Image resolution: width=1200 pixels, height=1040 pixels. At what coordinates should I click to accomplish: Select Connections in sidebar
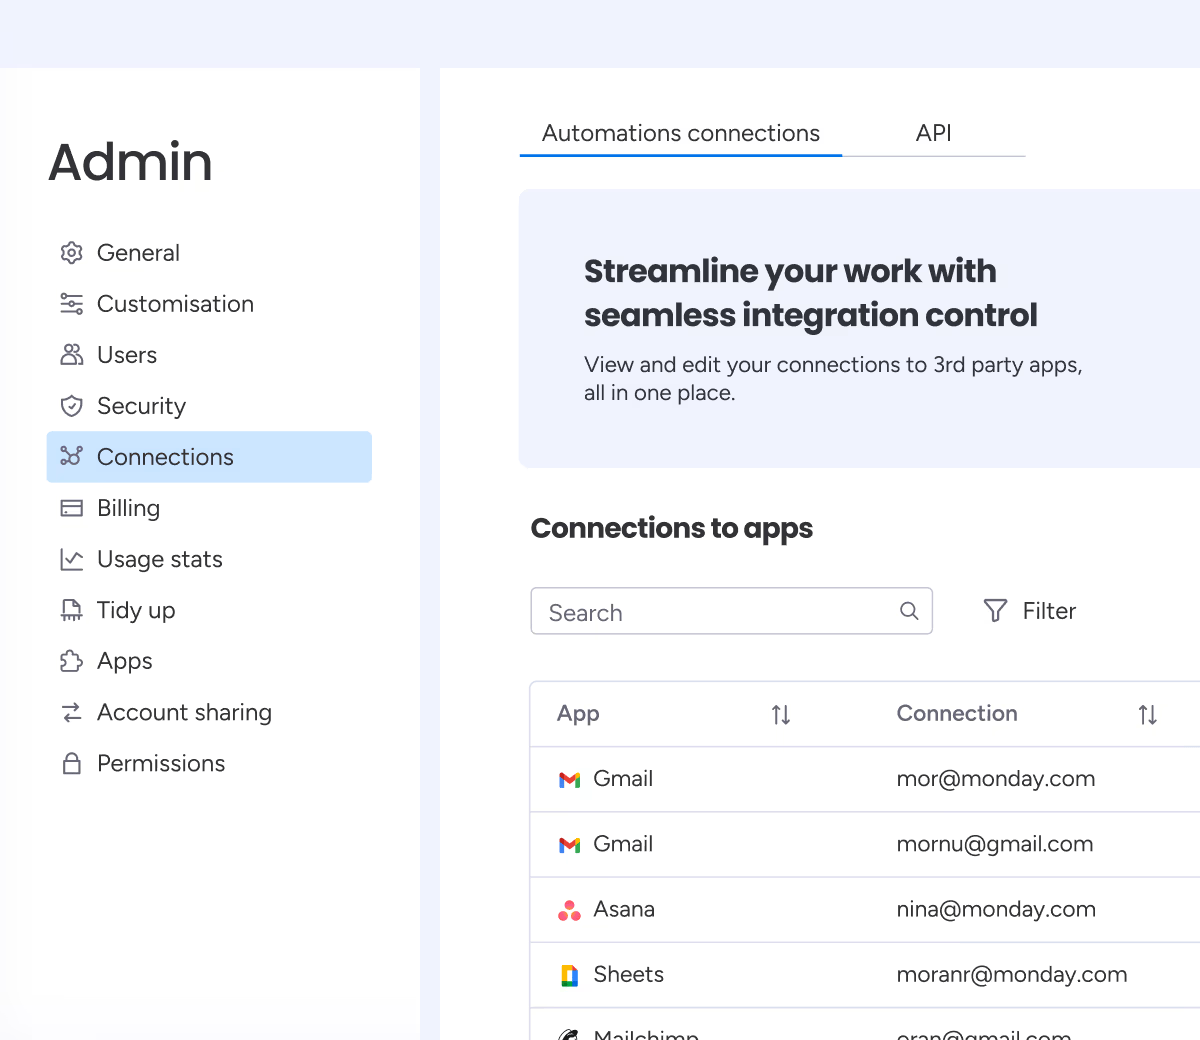[x=209, y=457]
